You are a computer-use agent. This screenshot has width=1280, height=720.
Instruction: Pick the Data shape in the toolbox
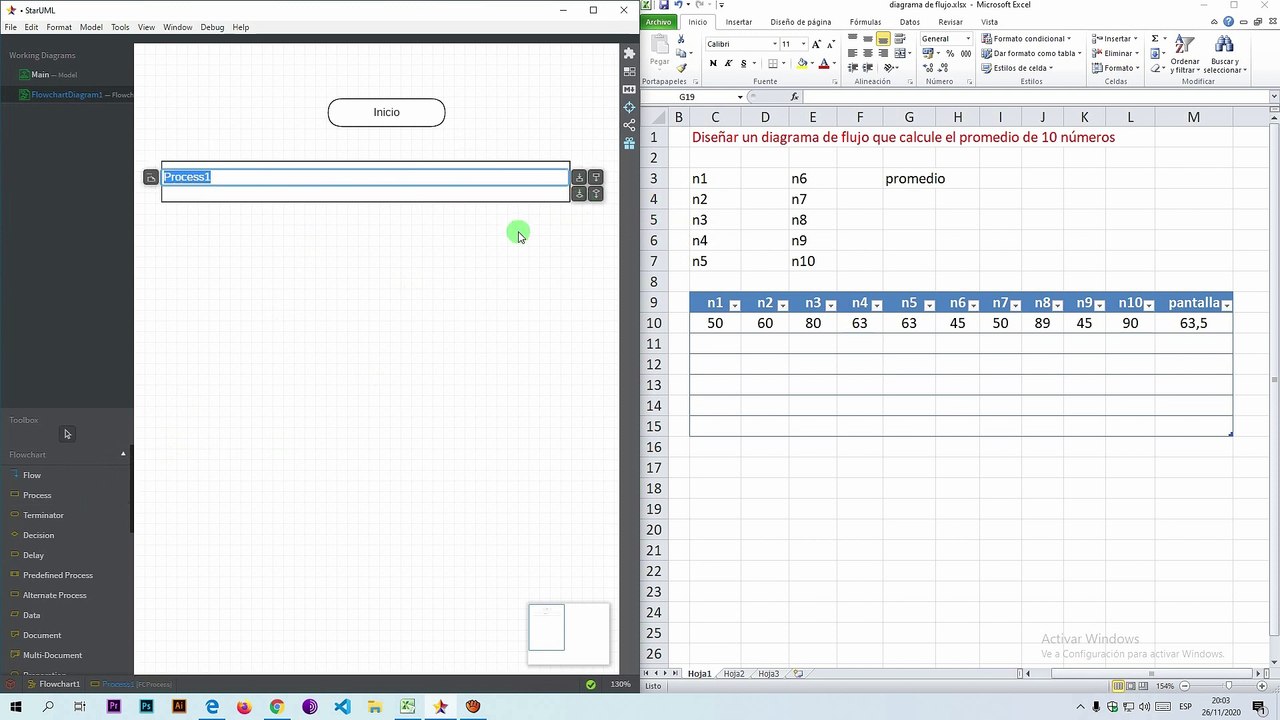(x=31, y=615)
